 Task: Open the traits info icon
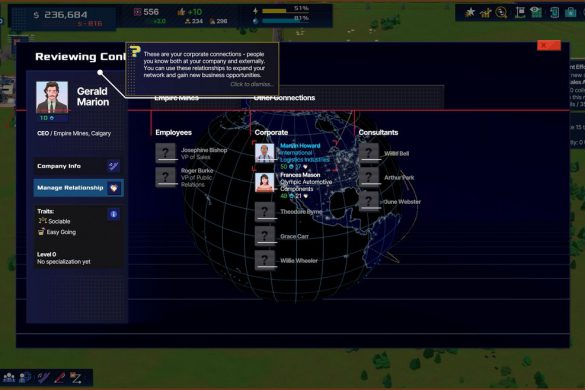[114, 214]
